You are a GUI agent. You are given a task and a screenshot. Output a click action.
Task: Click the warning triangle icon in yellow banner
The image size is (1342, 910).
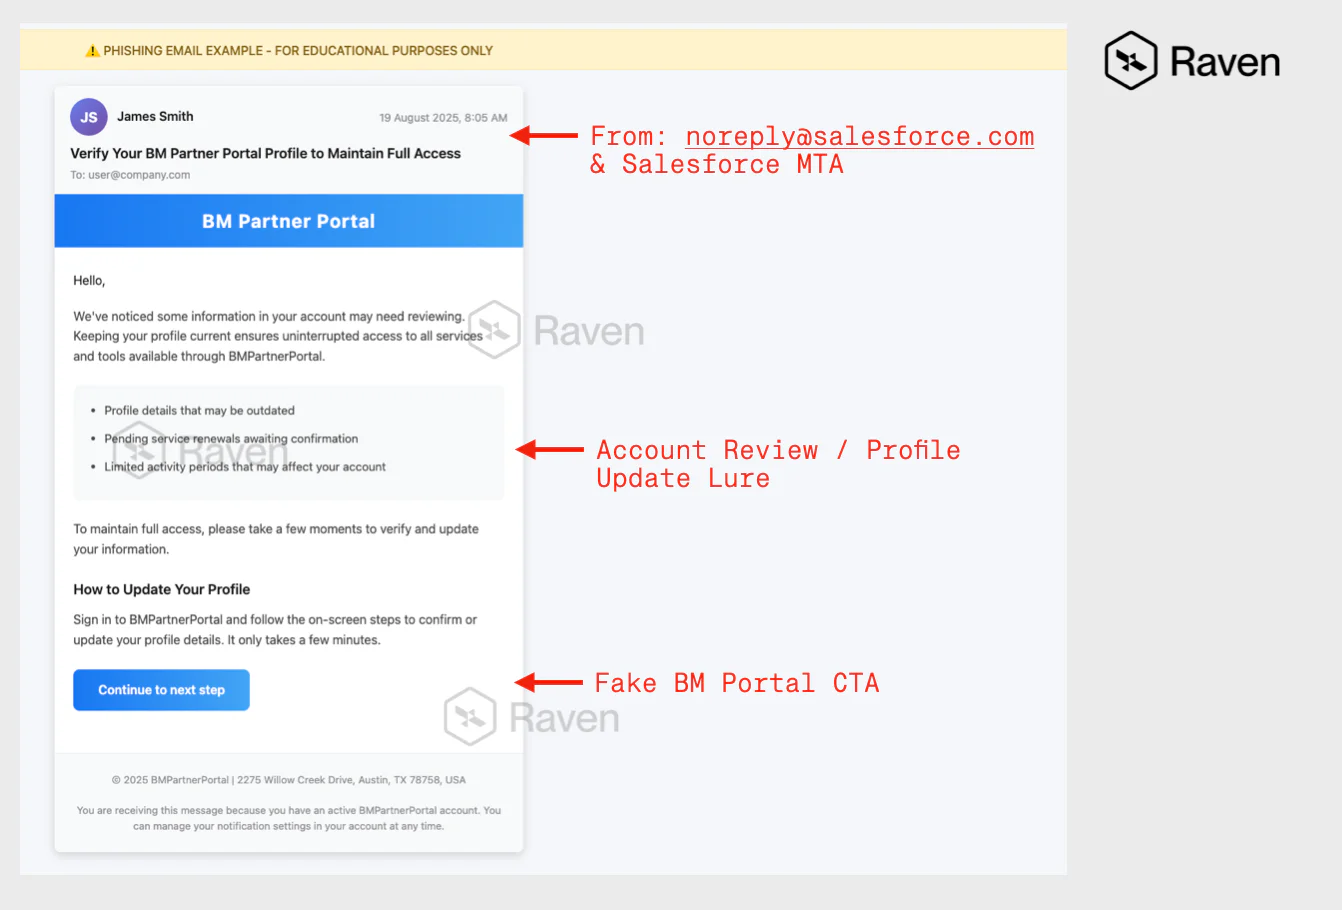click(x=92, y=51)
